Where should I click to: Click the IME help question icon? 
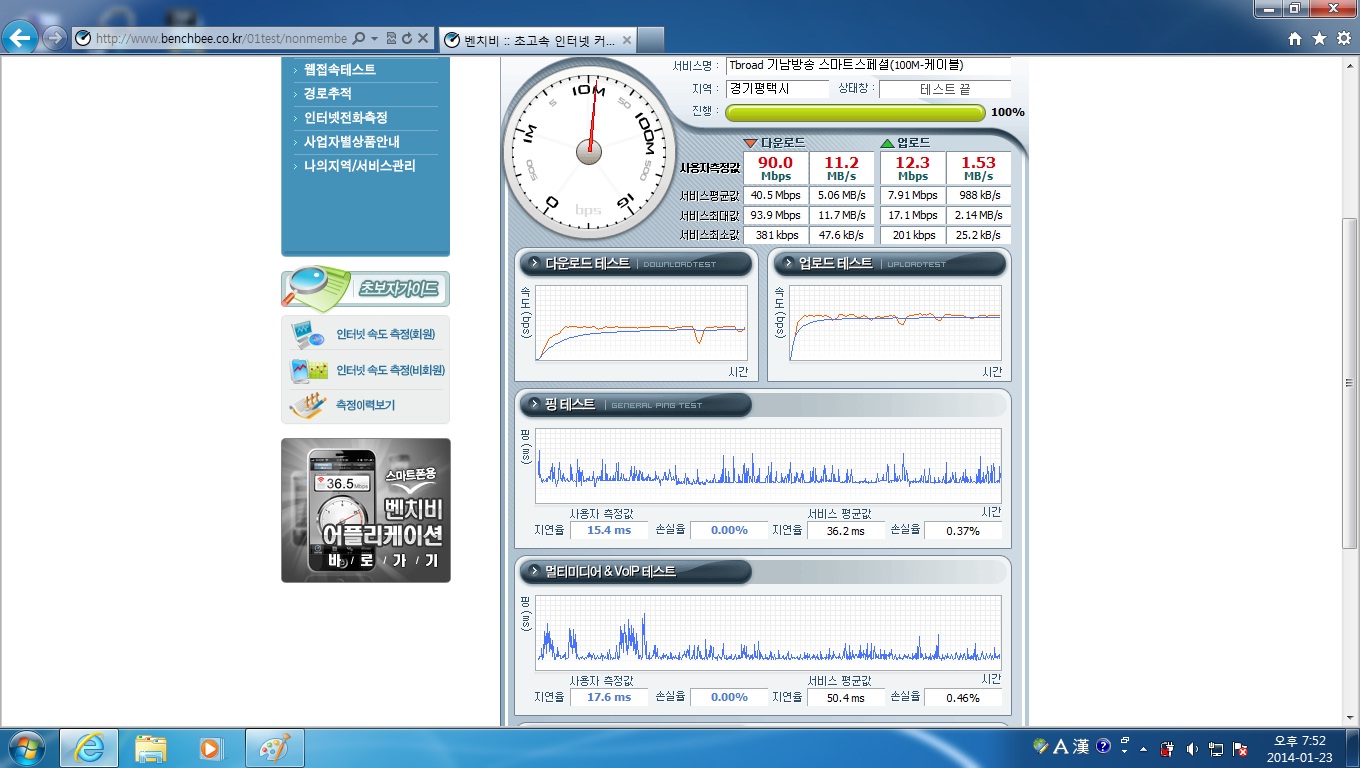coord(1103,746)
